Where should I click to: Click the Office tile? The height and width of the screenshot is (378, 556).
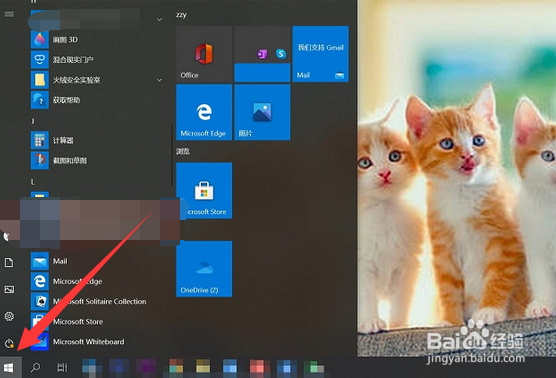[204, 54]
